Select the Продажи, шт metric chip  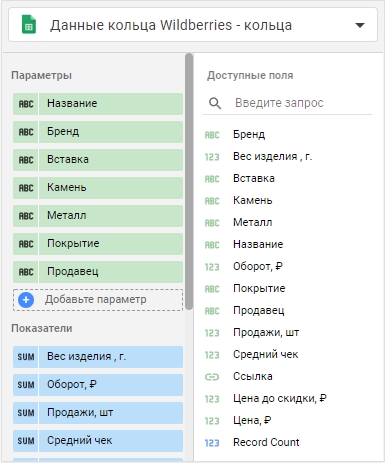98,413
